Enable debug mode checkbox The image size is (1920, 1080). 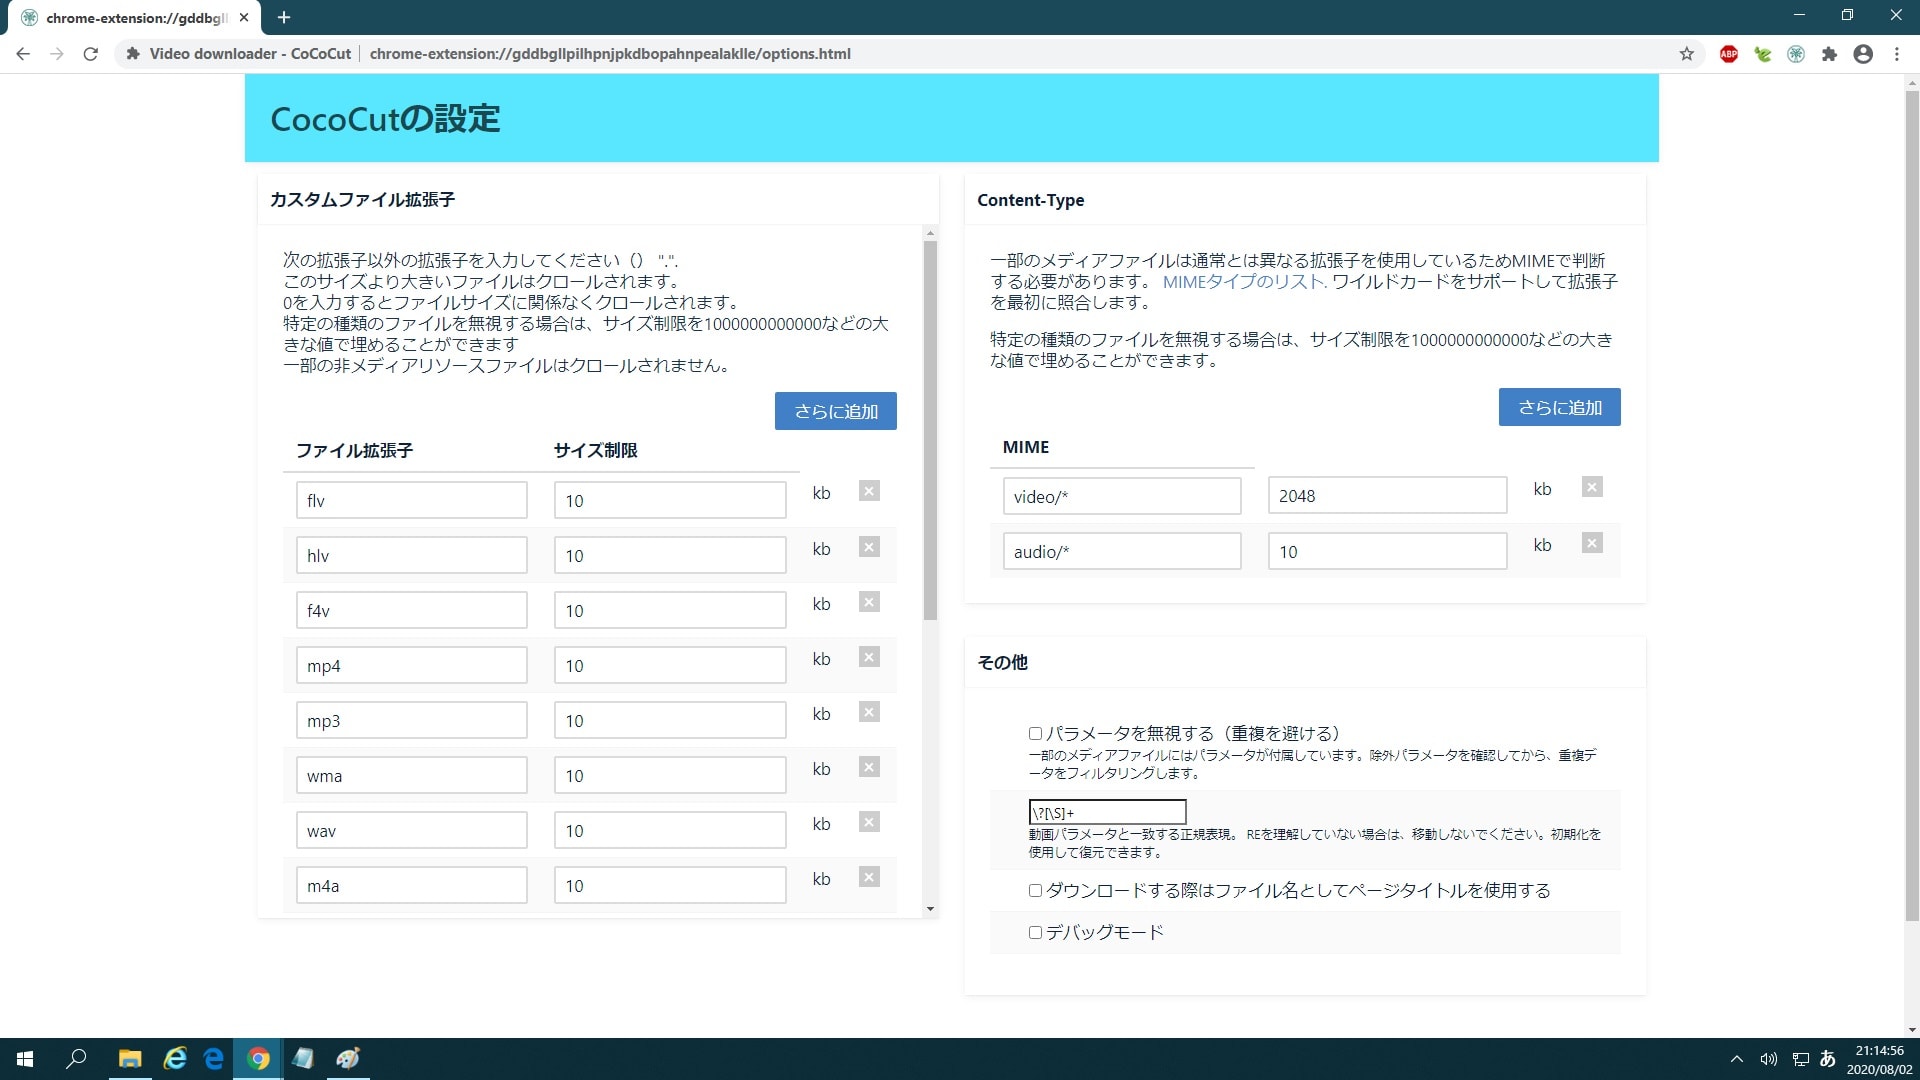click(1035, 932)
